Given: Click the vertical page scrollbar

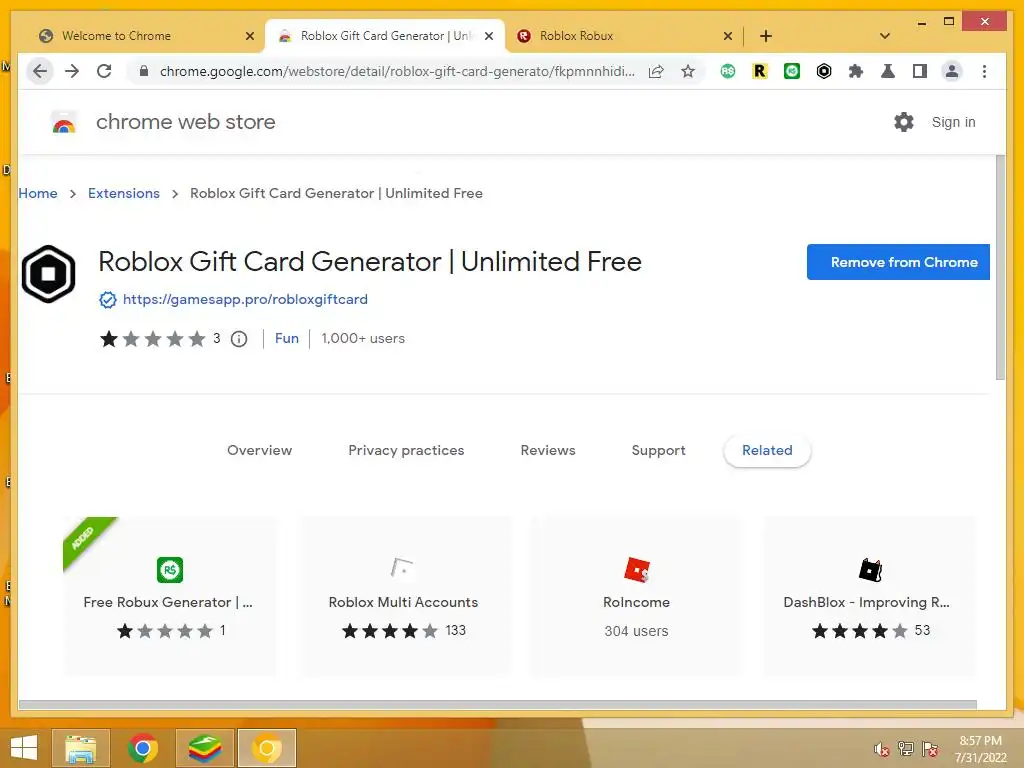Looking at the screenshot, I should 1000,268.
